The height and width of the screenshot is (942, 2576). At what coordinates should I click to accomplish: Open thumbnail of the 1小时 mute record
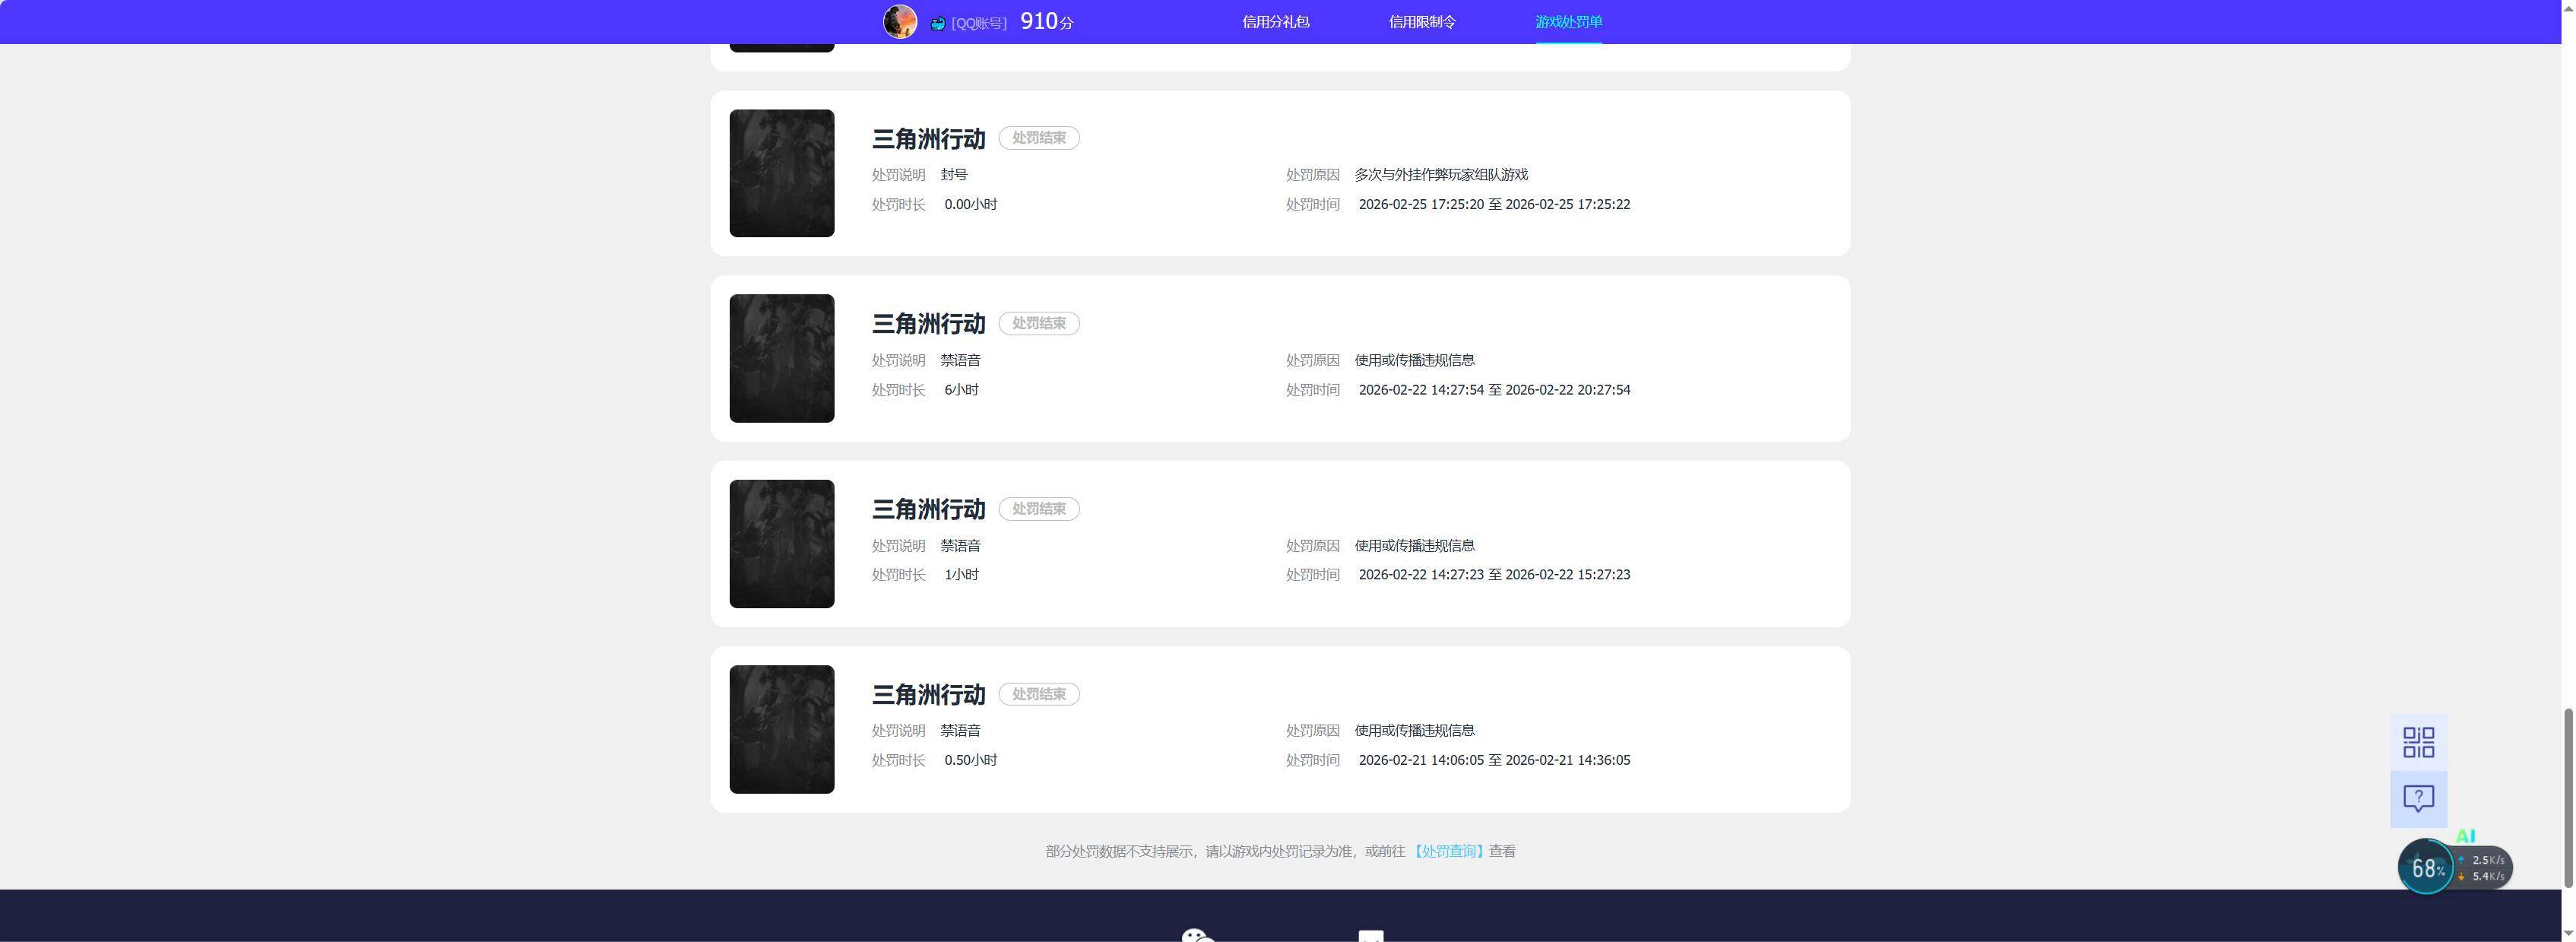(x=782, y=544)
